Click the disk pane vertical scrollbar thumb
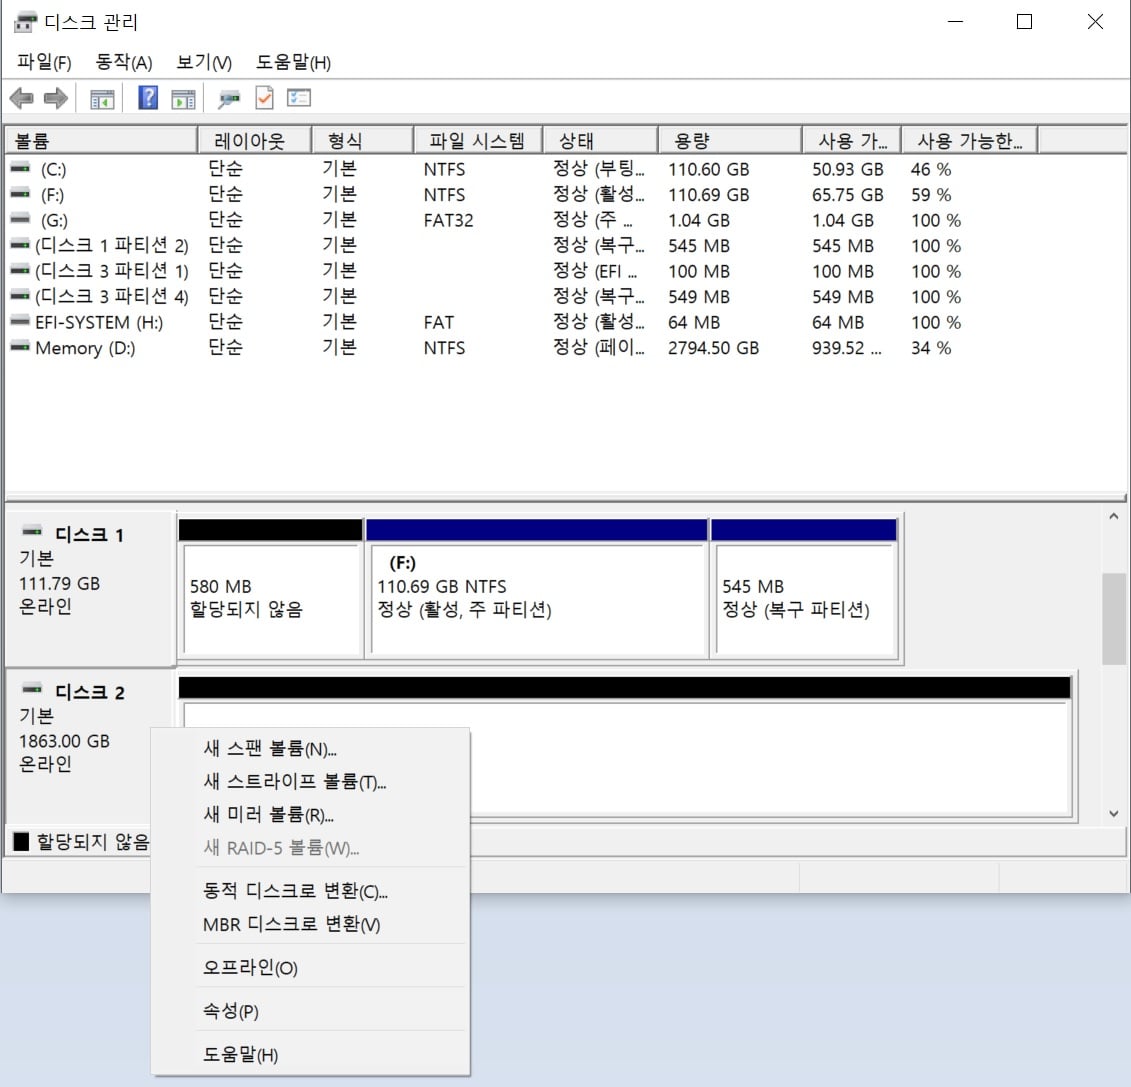 [1114, 619]
